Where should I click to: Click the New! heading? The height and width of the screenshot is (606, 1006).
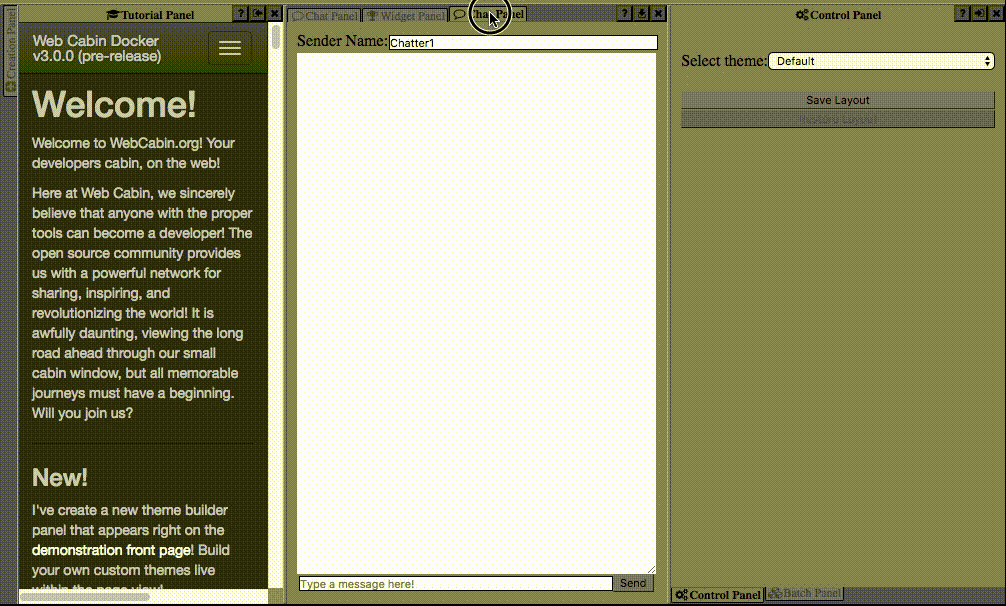[x=60, y=477]
